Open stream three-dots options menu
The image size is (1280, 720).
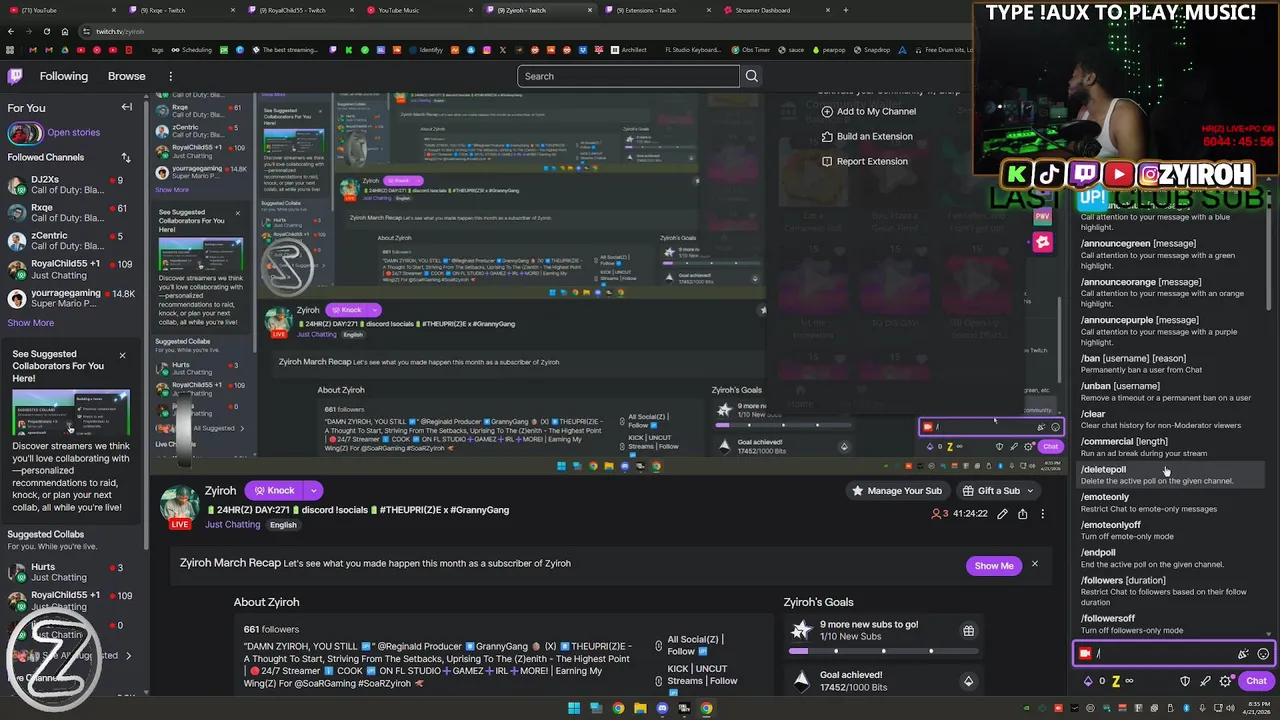[1042, 514]
